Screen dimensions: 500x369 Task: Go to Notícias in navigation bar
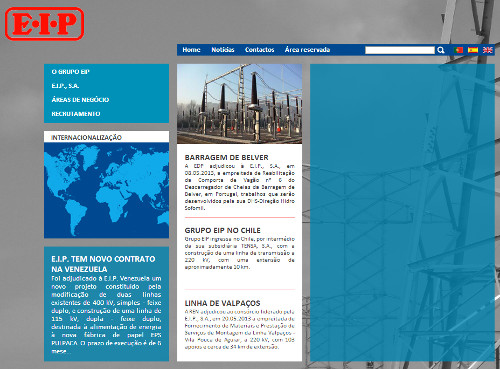[x=223, y=50]
